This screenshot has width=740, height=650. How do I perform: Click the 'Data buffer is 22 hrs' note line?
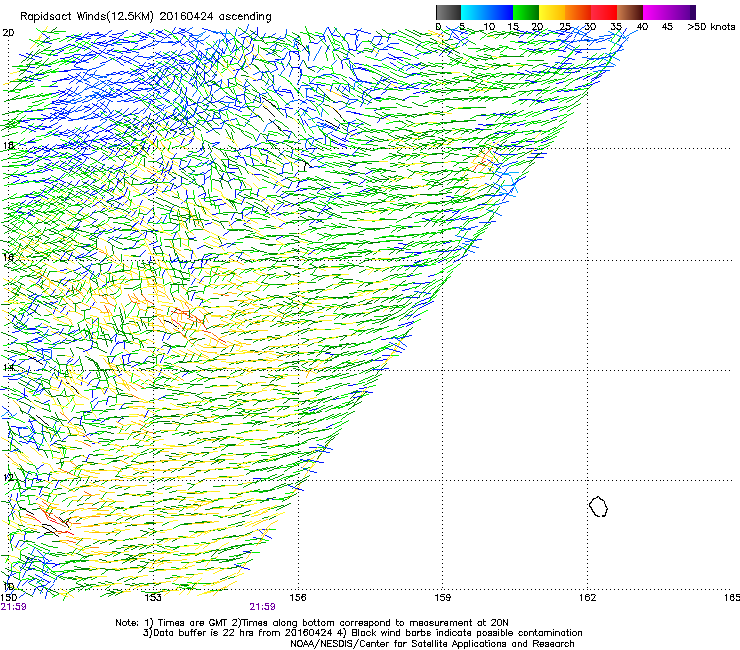click(x=362, y=633)
